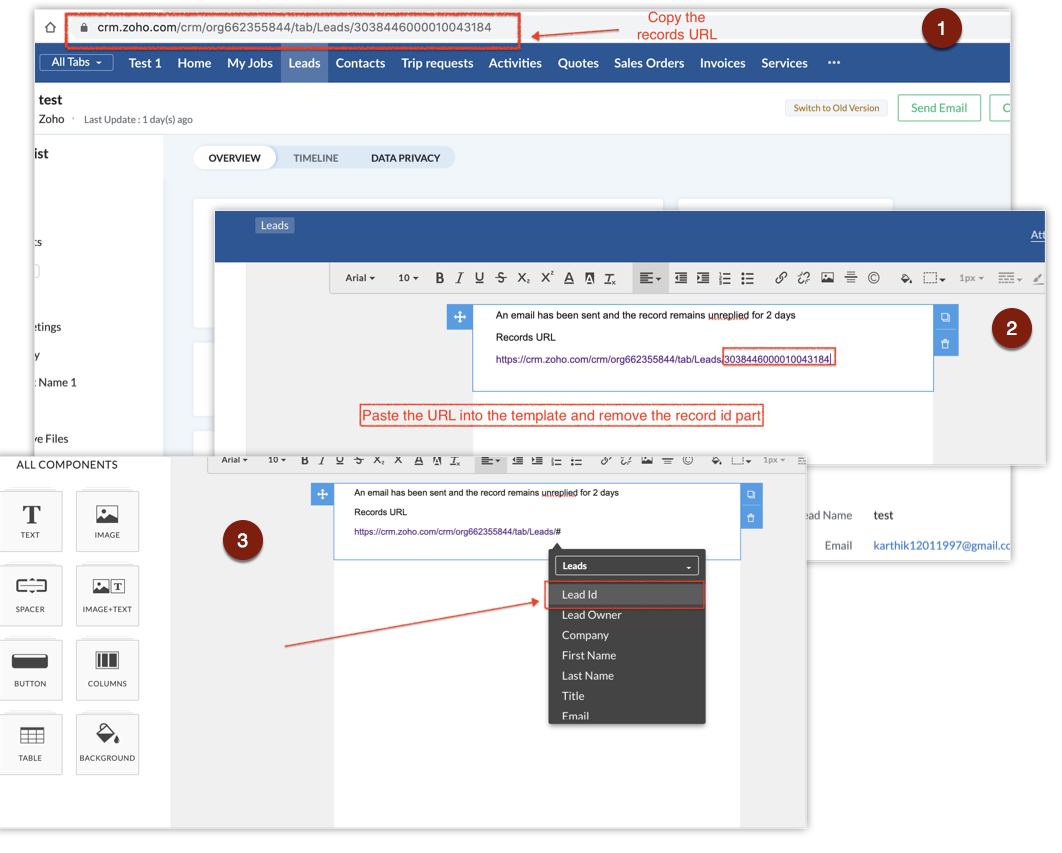
Task: Open the Arial font dropdown in the step 2 editor
Action: coord(360,278)
